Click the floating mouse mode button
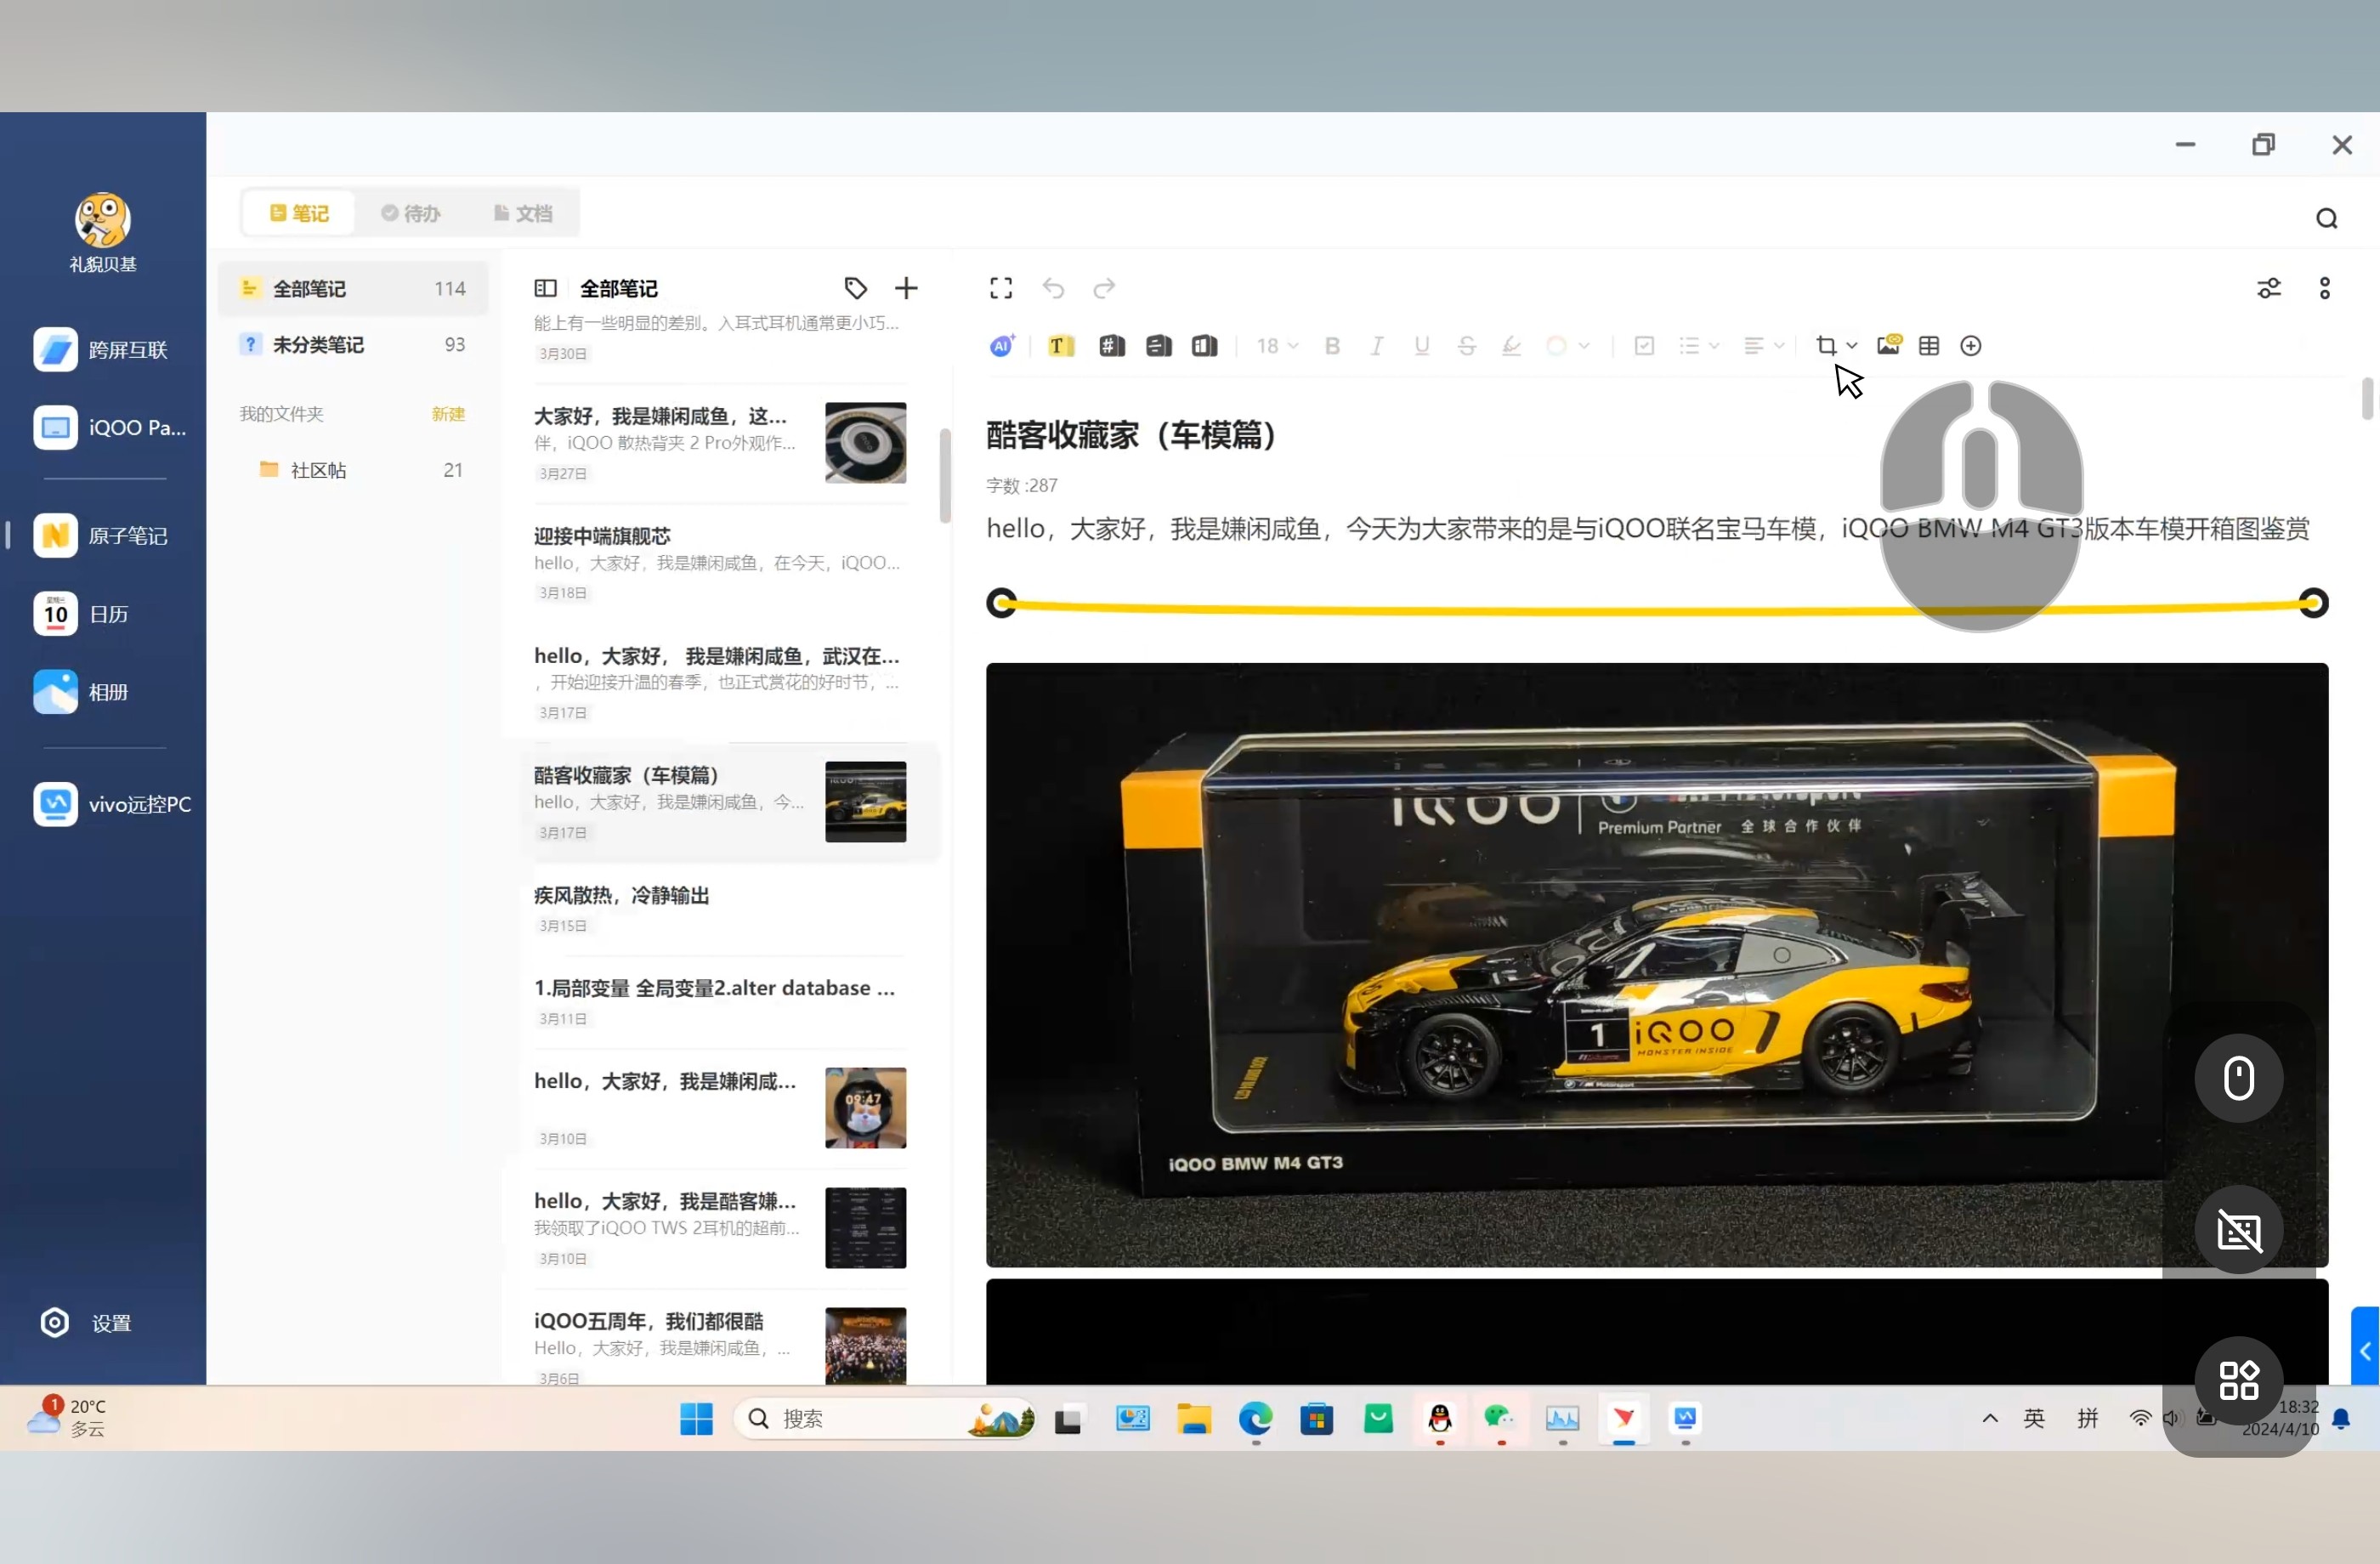Image resolution: width=2380 pixels, height=1564 pixels. click(2239, 1079)
